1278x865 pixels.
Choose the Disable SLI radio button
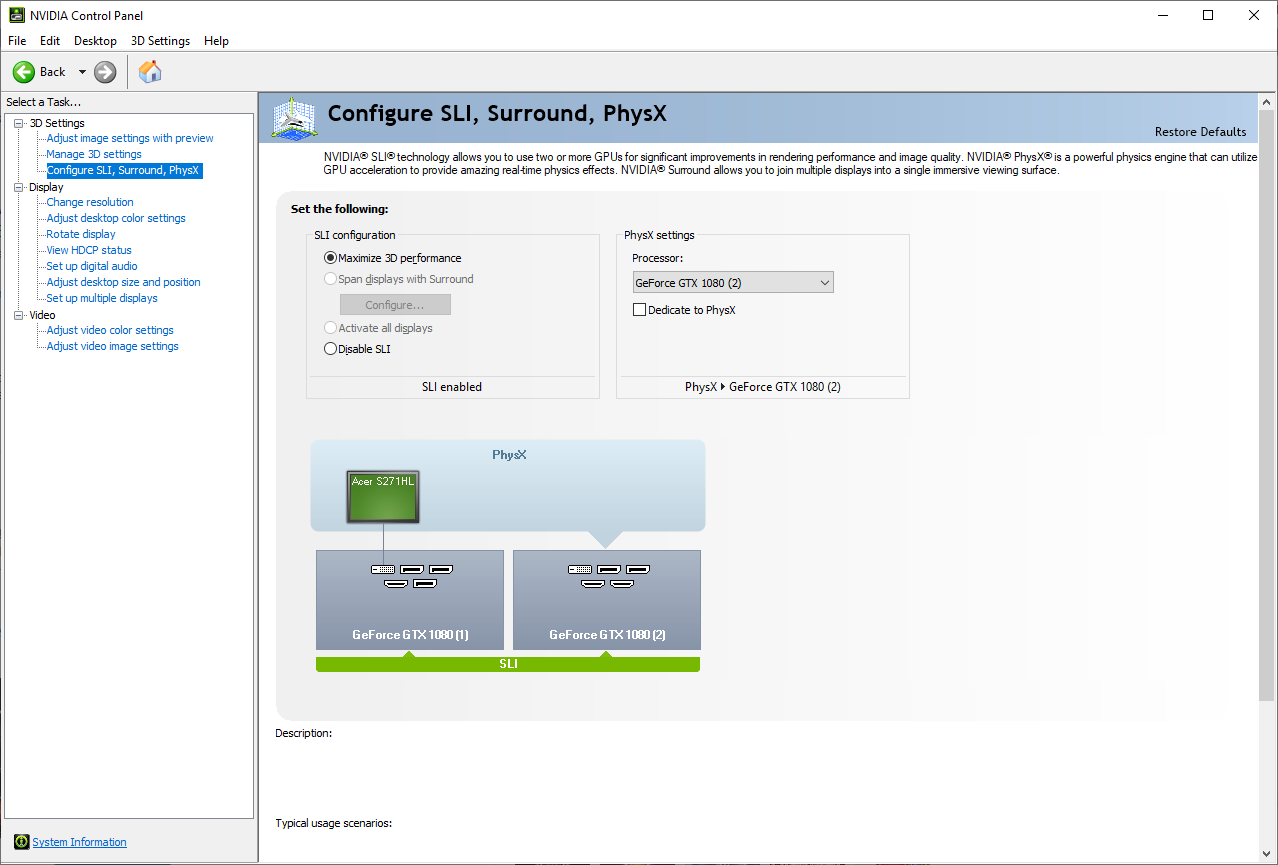(x=331, y=349)
